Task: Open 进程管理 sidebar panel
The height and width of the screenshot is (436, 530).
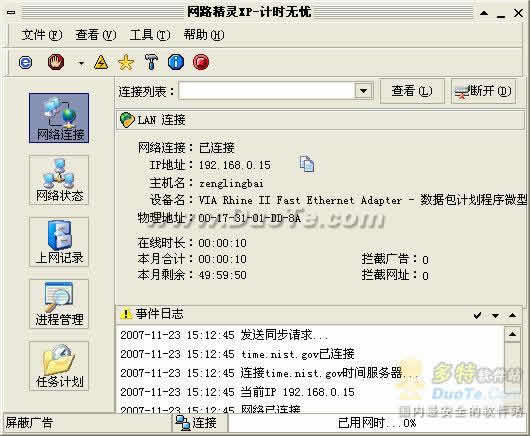Action: tap(59, 304)
